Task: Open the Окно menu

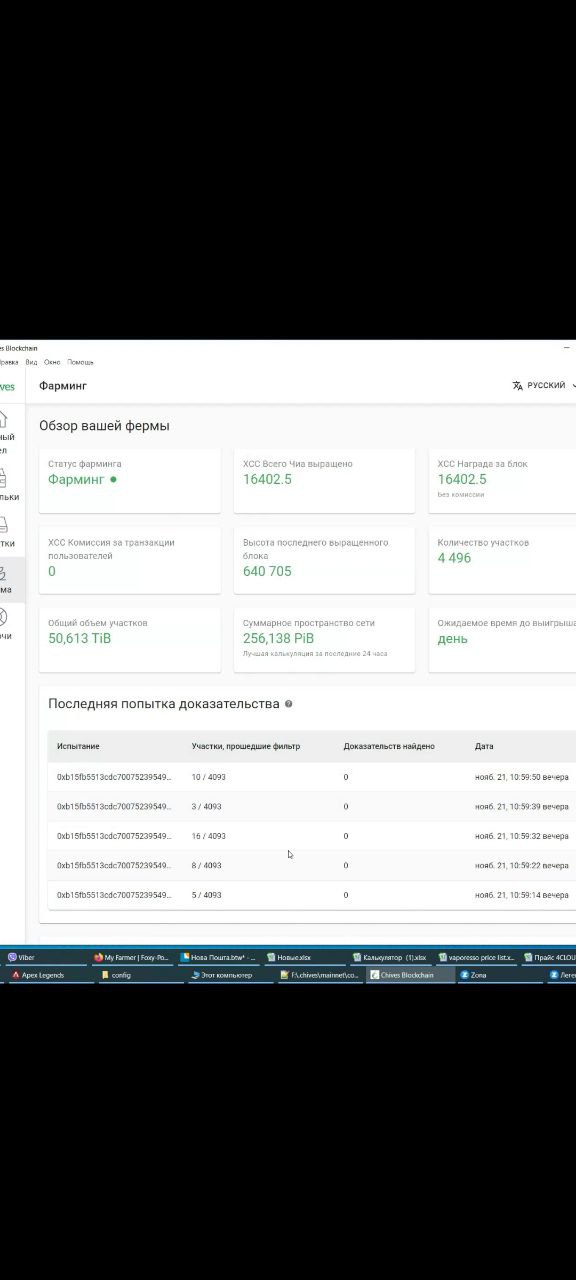Action: 52,362
